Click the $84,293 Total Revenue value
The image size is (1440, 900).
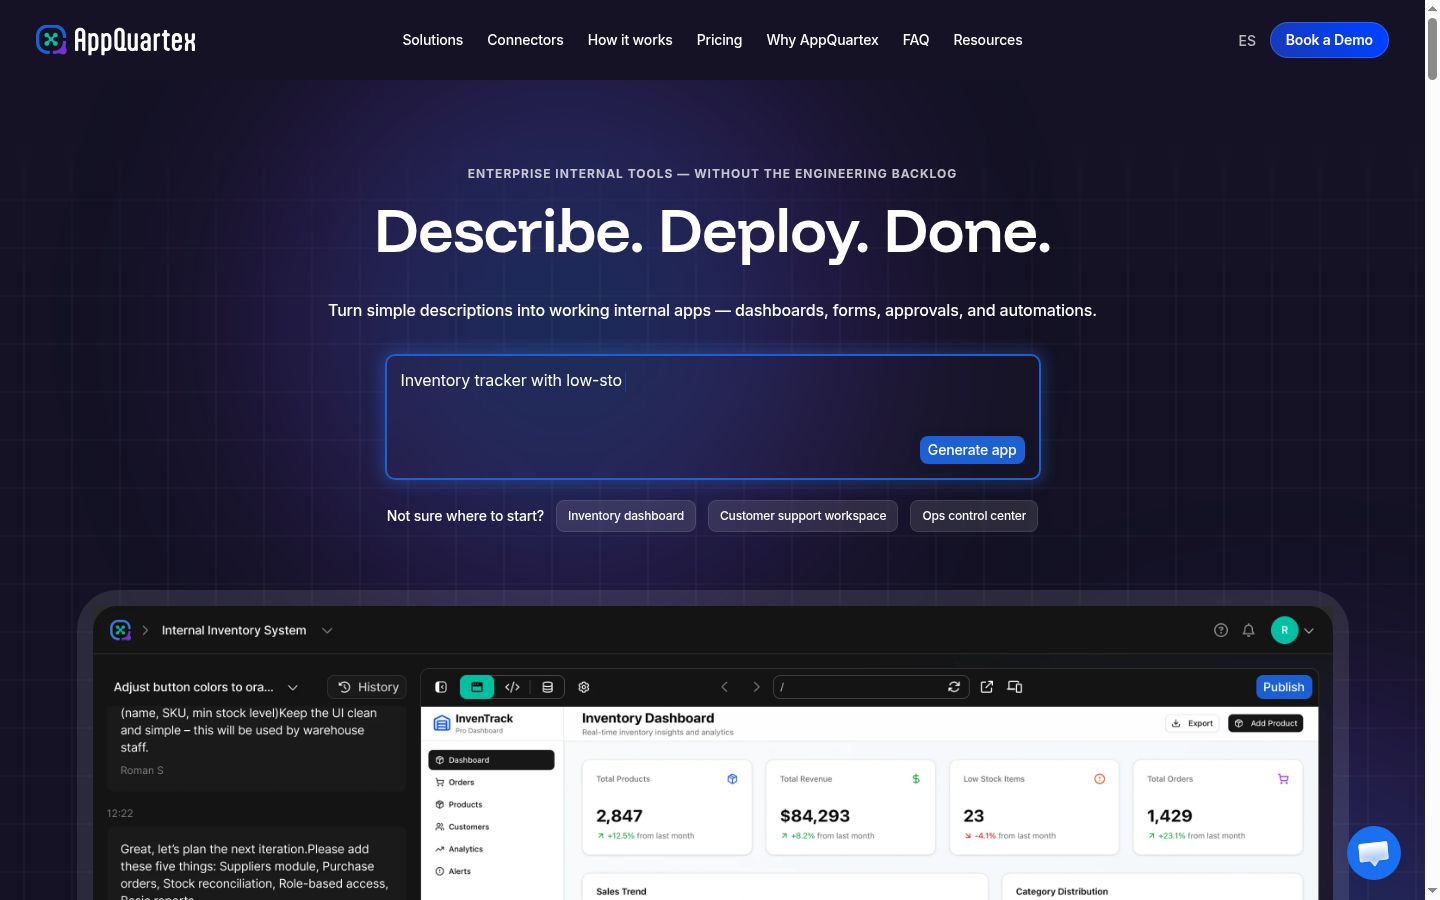click(815, 816)
